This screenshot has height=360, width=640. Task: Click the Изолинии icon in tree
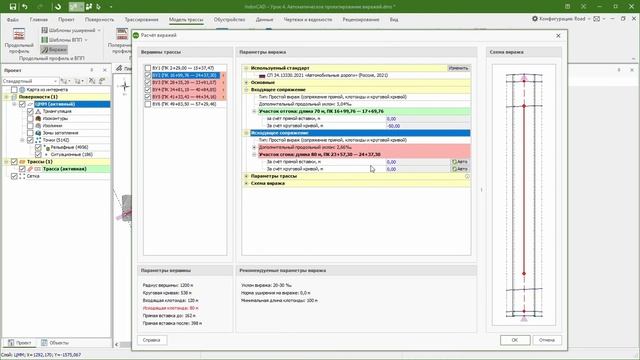click(x=38, y=126)
